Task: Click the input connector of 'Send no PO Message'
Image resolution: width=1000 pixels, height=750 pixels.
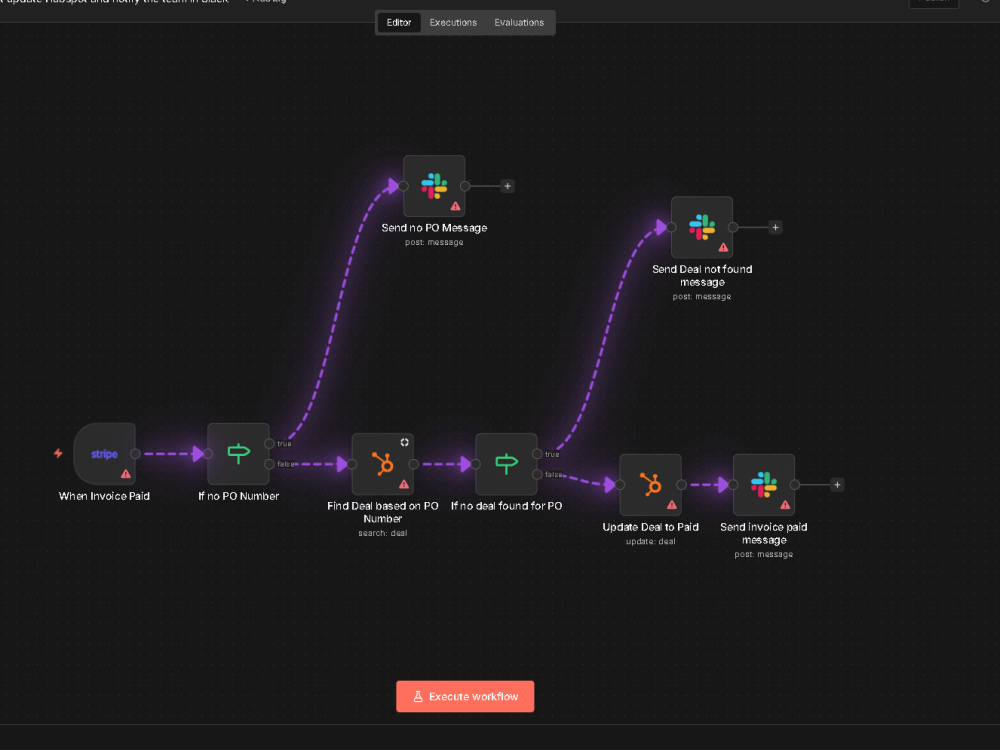Action: click(x=404, y=186)
